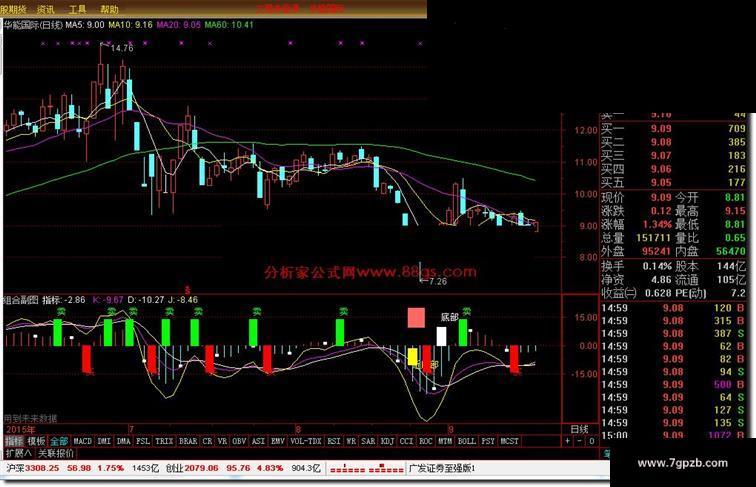Select the 模板 tab
The image size is (756, 487).
36,441
